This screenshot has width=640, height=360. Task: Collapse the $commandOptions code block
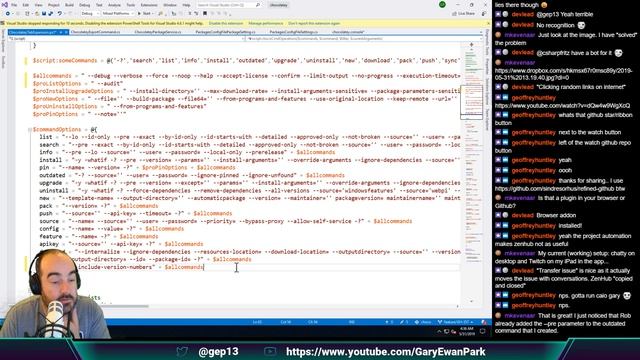(x=29, y=129)
